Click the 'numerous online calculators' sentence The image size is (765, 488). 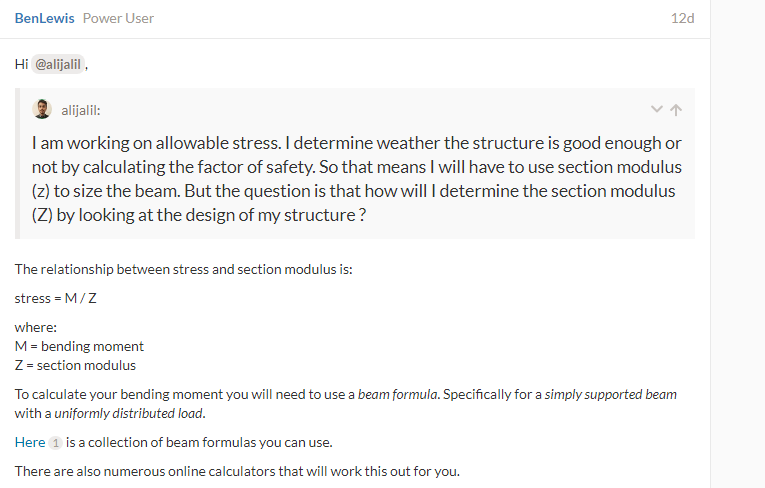(x=237, y=471)
